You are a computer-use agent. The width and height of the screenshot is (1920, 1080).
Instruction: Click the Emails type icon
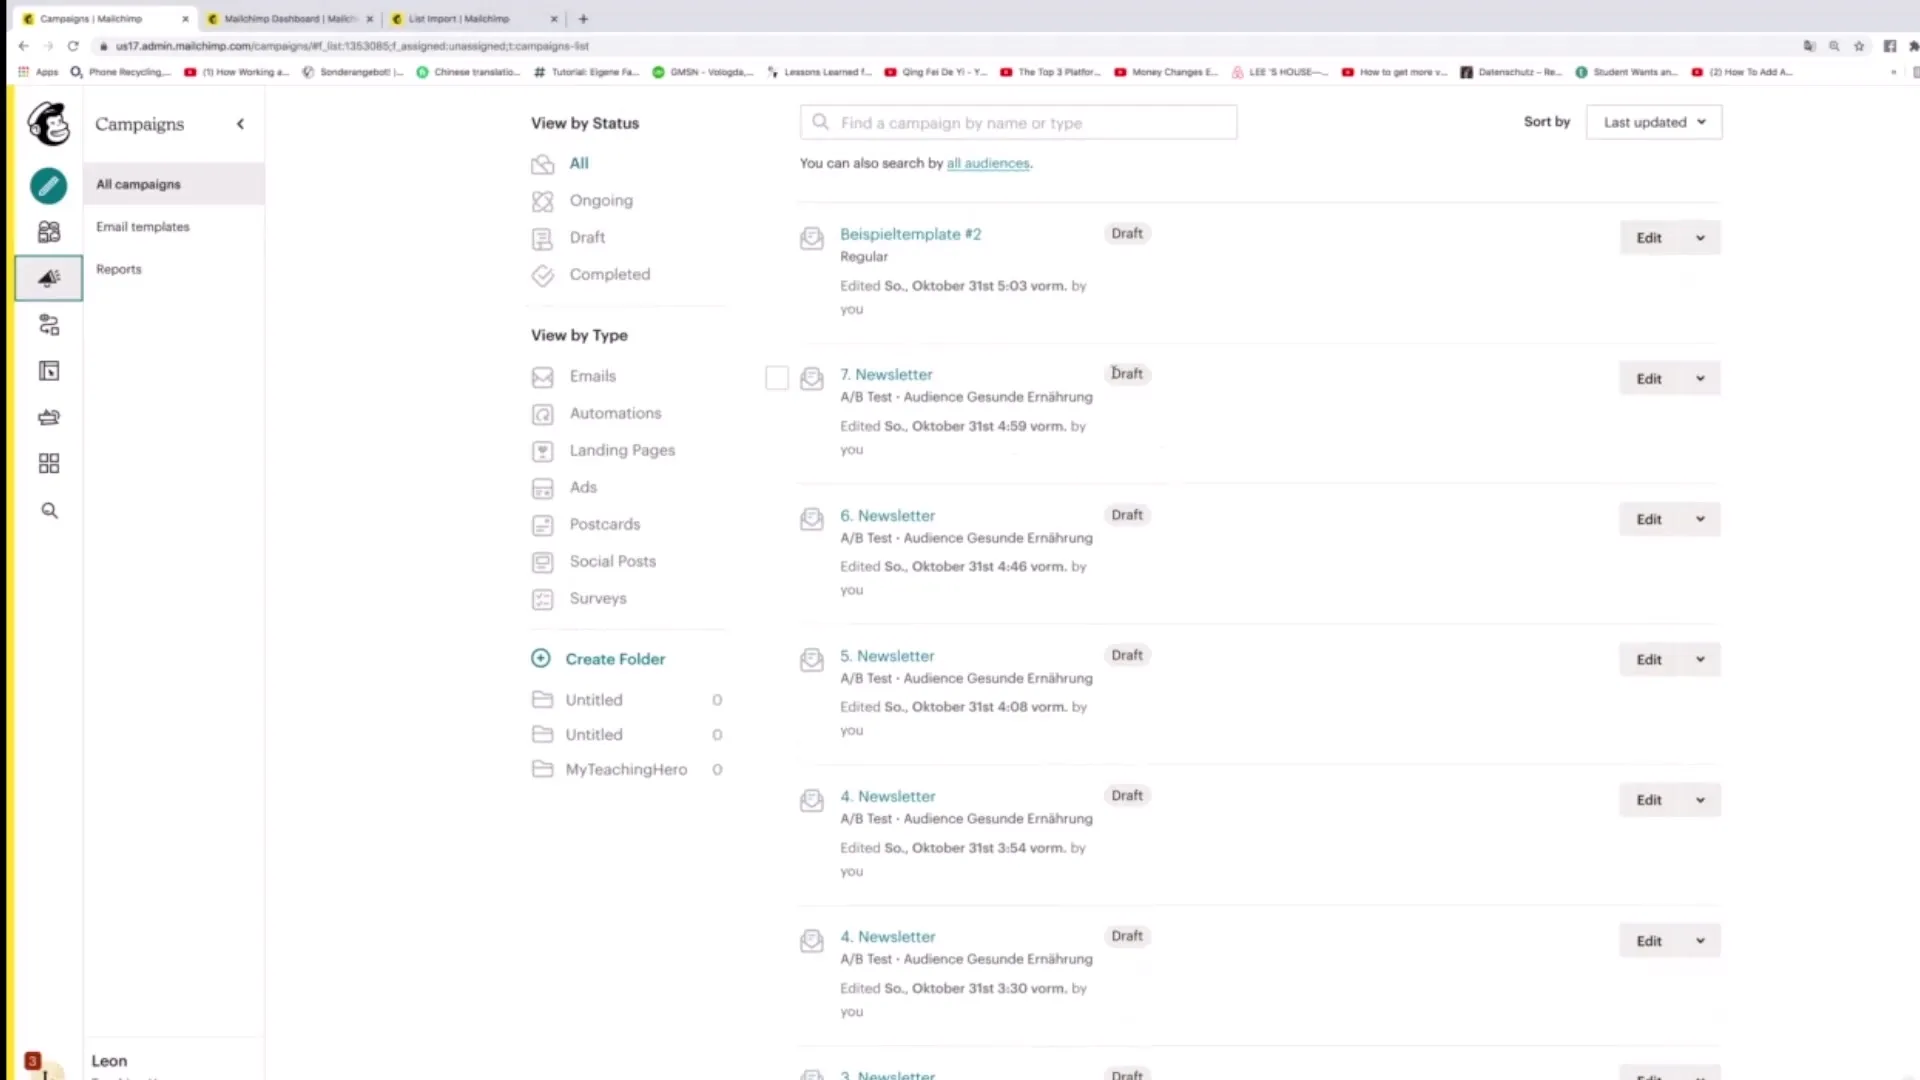[x=542, y=377]
